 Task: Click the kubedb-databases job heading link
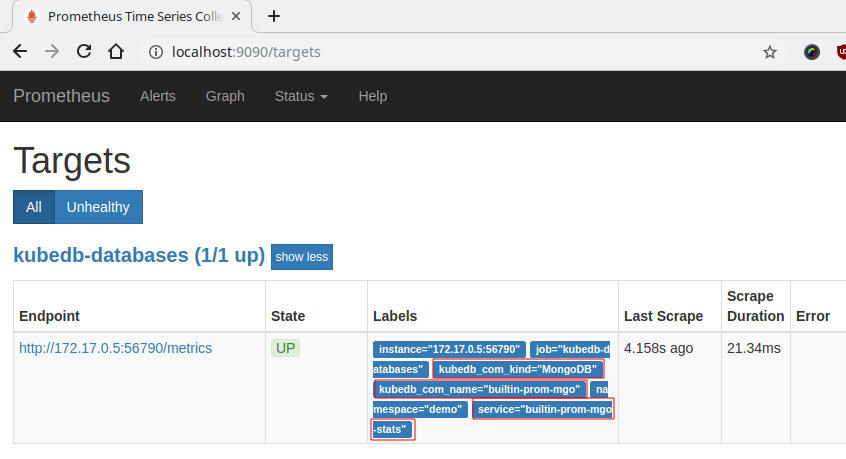coord(138,255)
